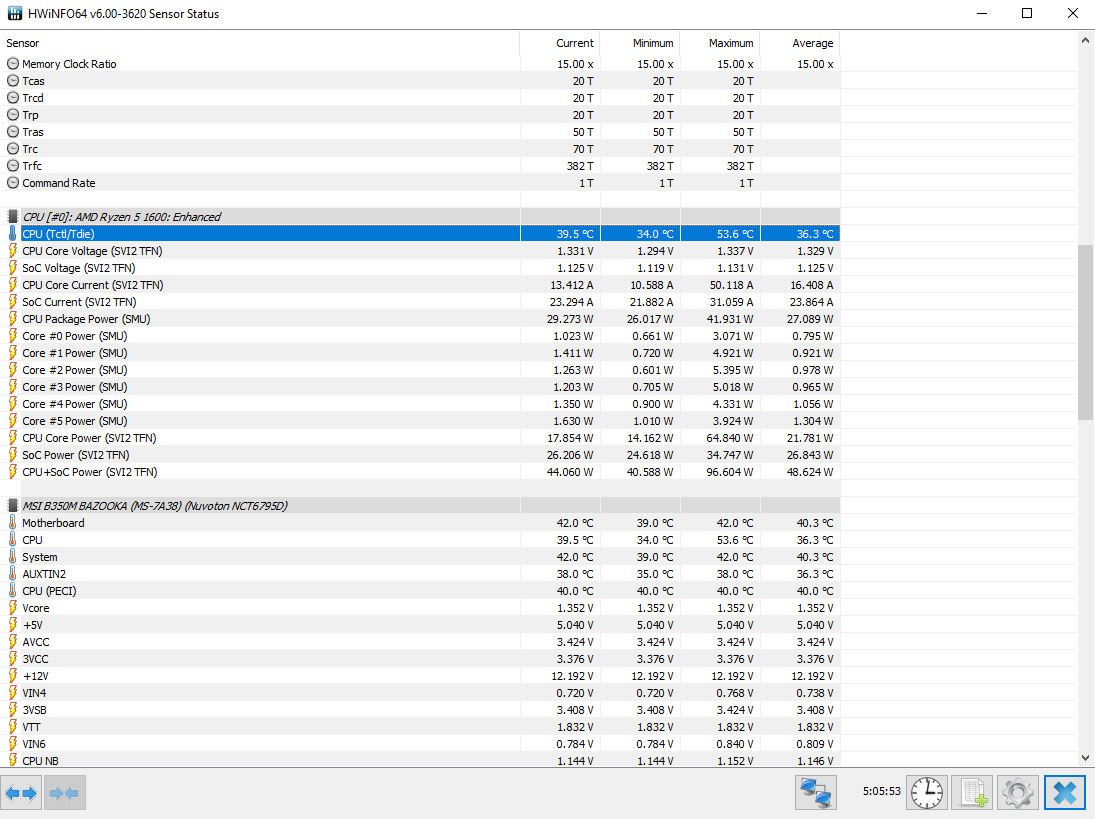Click the Sensor column header

click(260, 43)
